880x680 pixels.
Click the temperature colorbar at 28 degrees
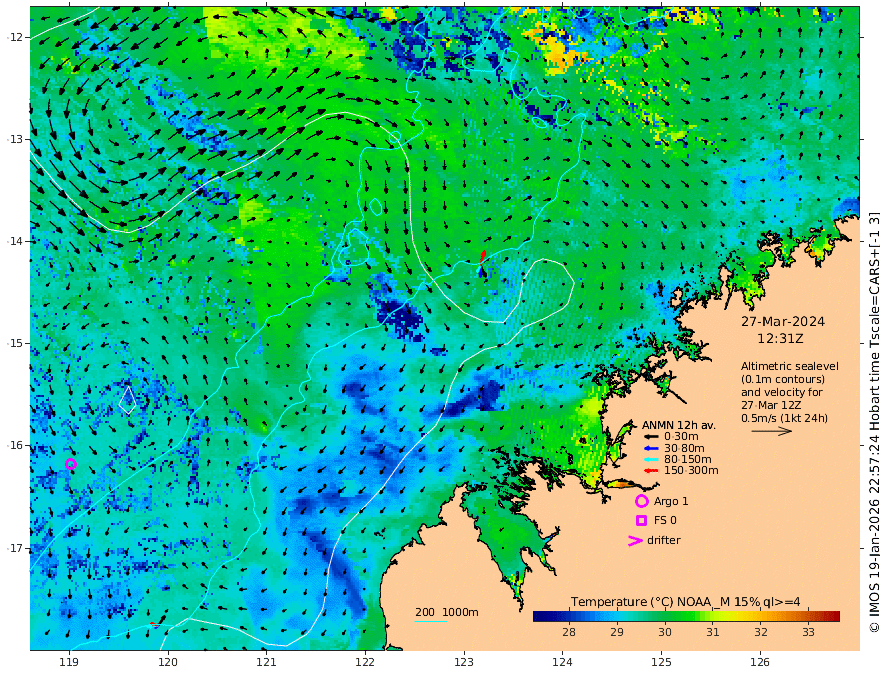(x=569, y=616)
